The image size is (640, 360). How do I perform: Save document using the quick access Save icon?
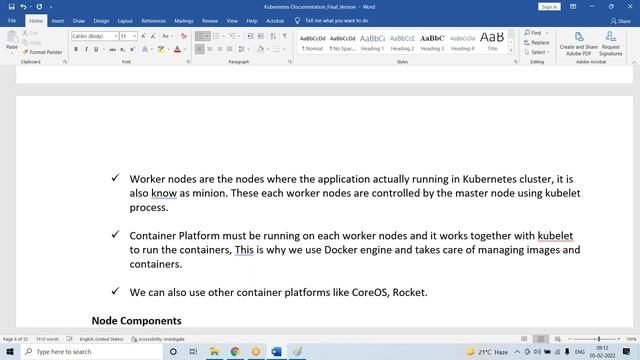[11, 7]
